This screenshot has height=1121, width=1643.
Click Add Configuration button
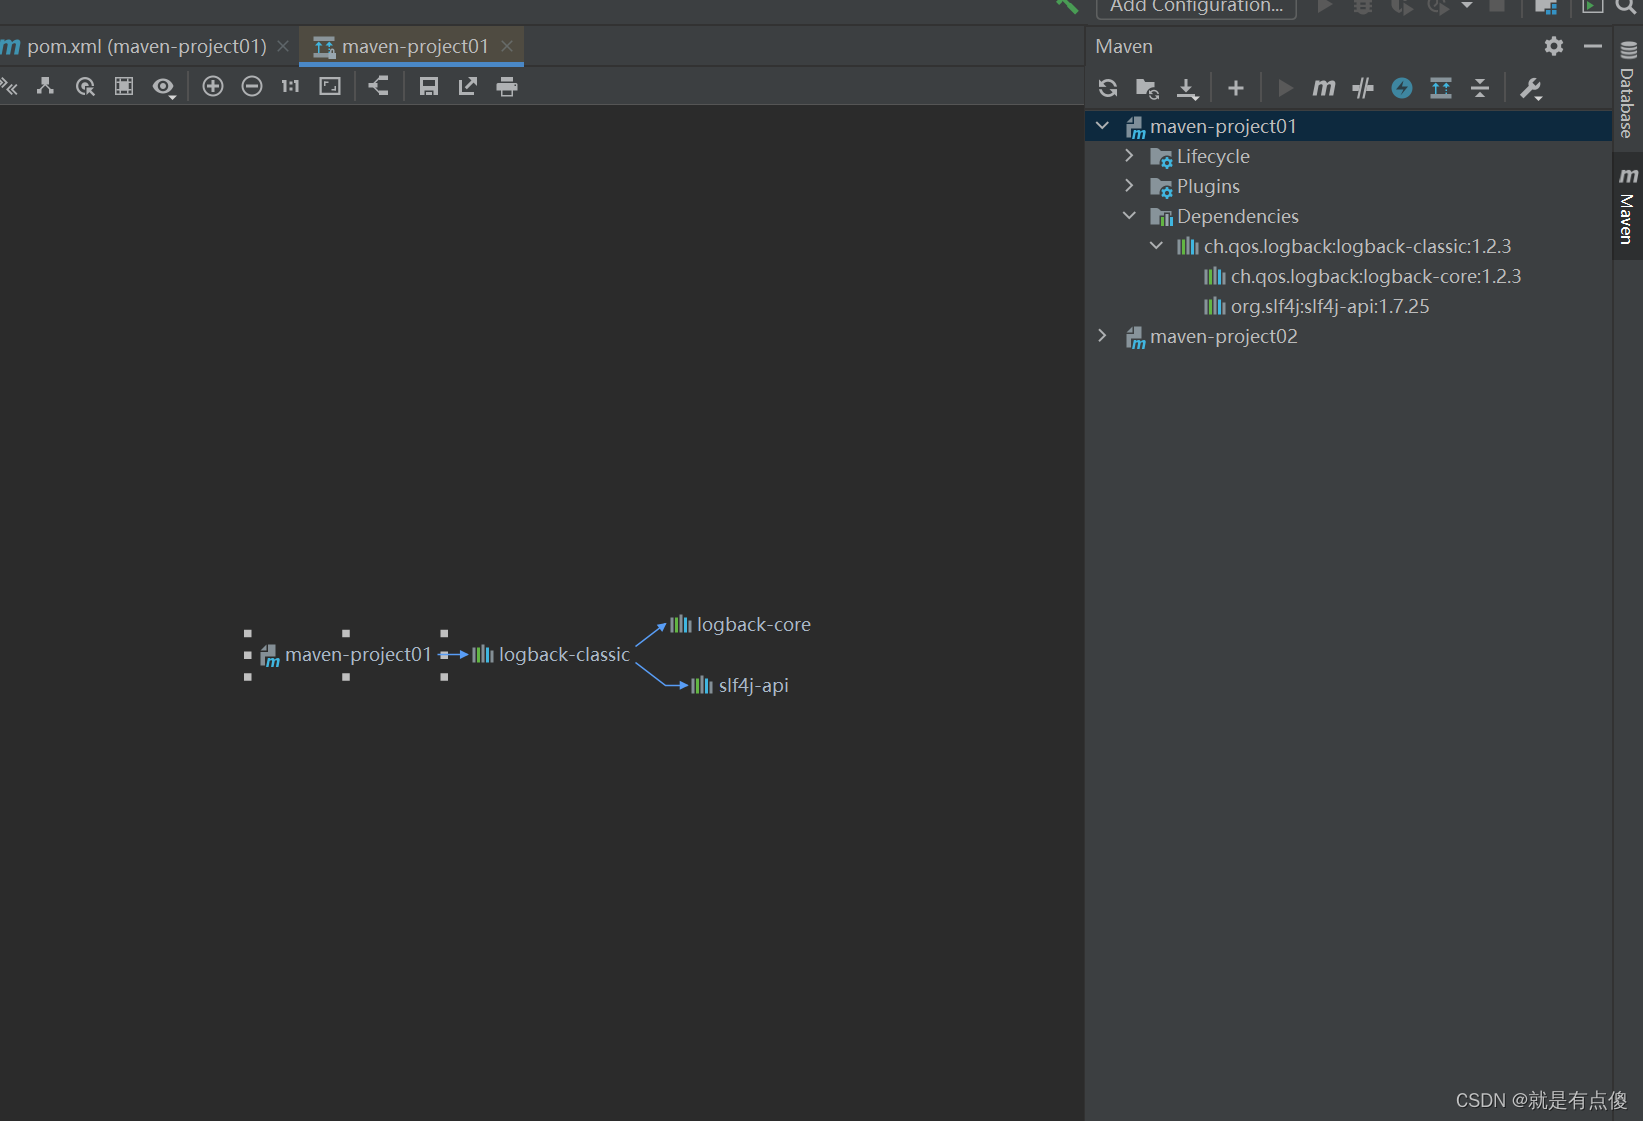point(1196,7)
